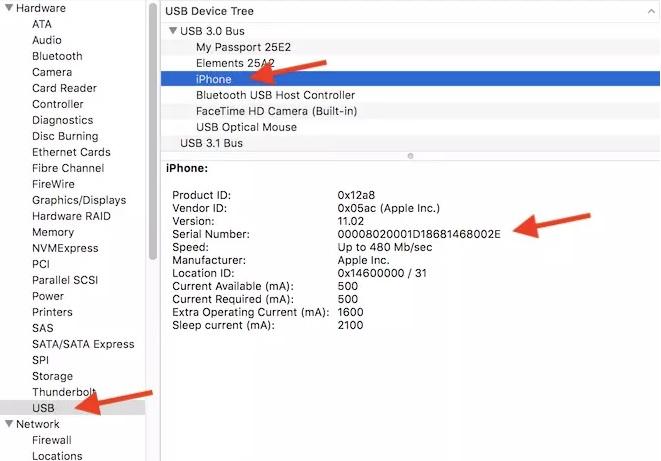The width and height of the screenshot is (661, 461).
Task: Click Manufacturer value Apple Inc.
Action: (363, 260)
